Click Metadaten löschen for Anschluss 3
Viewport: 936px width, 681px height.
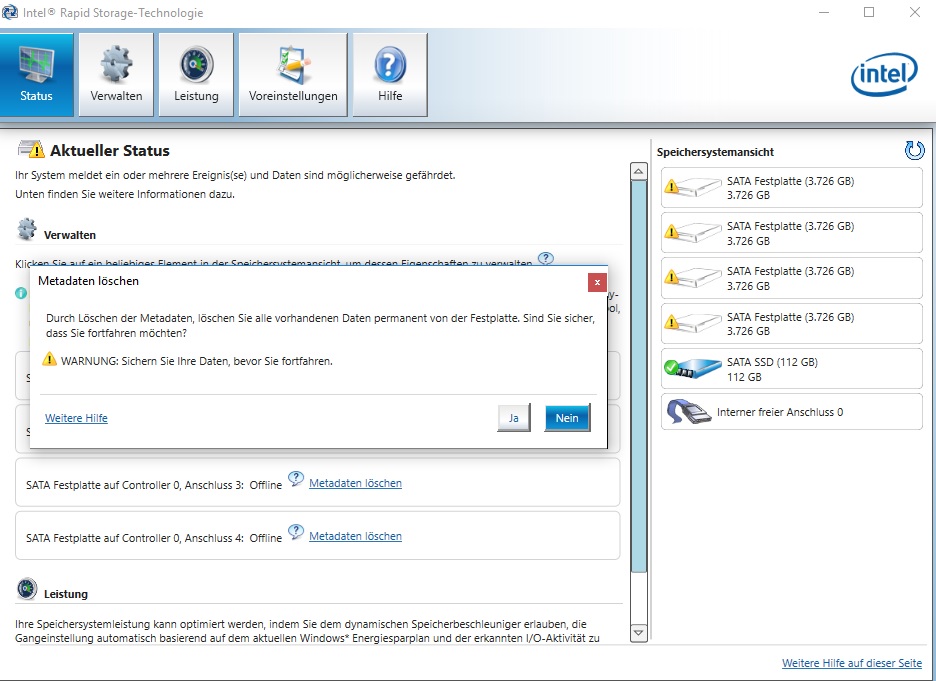355,483
